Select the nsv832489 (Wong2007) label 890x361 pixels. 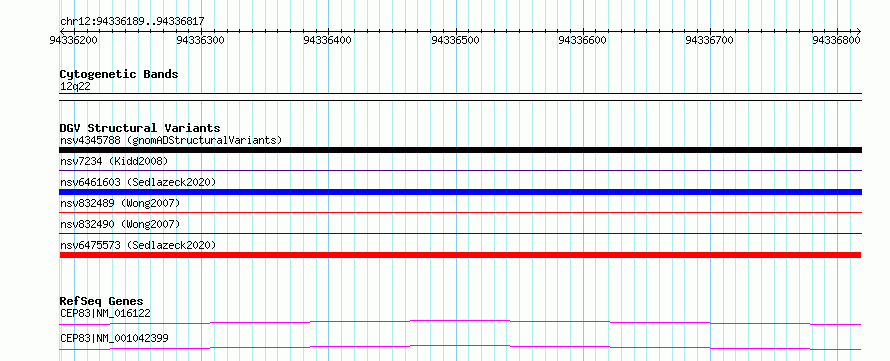click(120, 203)
